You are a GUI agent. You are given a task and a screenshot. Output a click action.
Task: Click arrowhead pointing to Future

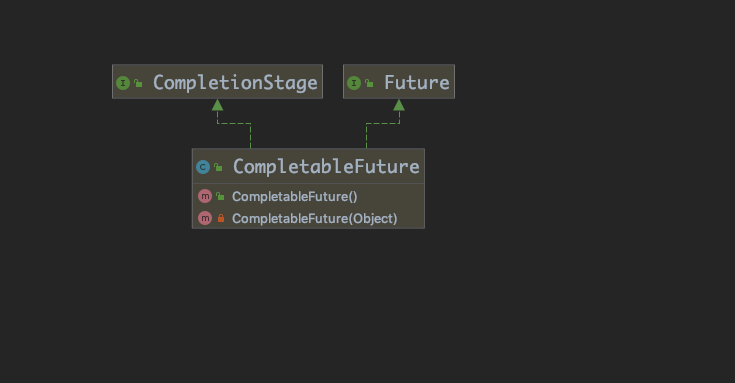coord(399,105)
